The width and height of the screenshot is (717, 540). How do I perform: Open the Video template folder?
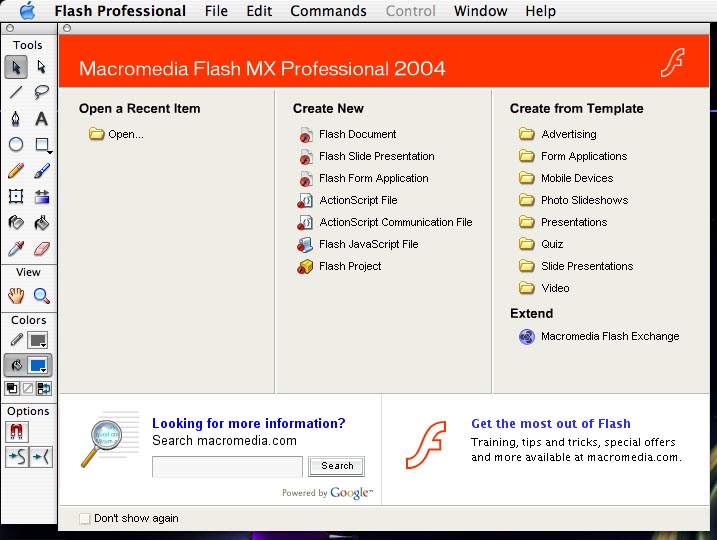[x=544, y=288]
